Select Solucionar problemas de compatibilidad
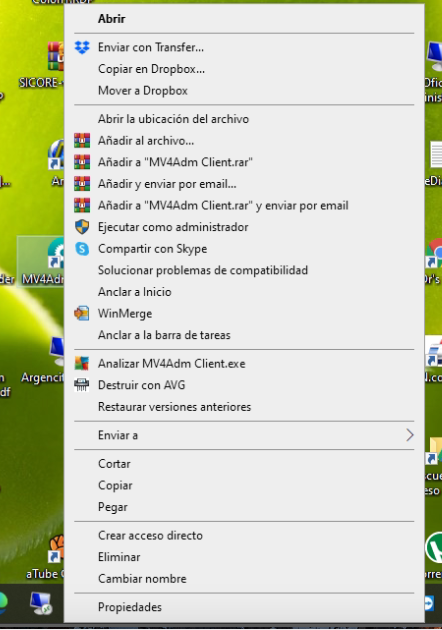Image resolution: width=442 pixels, height=630 pixels. [x=244, y=270]
